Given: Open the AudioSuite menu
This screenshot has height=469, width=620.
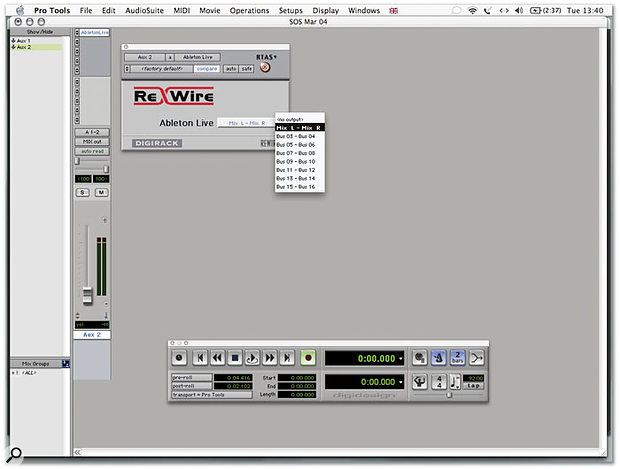Looking at the screenshot, I should pos(144,11).
